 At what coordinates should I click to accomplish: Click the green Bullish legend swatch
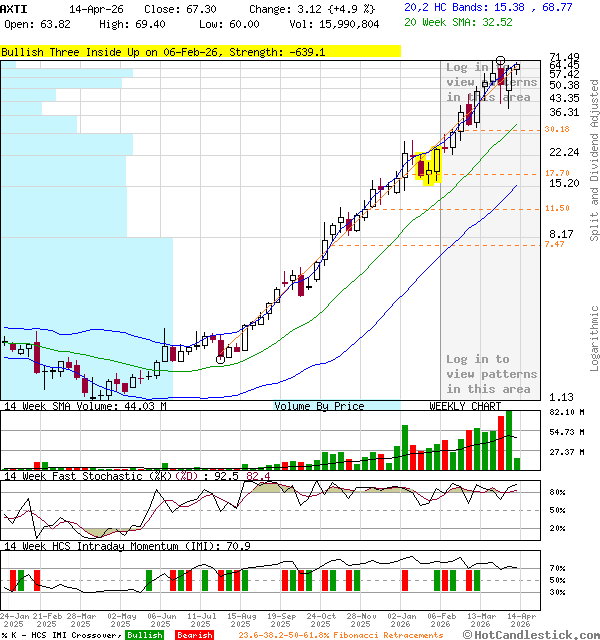tap(145, 635)
